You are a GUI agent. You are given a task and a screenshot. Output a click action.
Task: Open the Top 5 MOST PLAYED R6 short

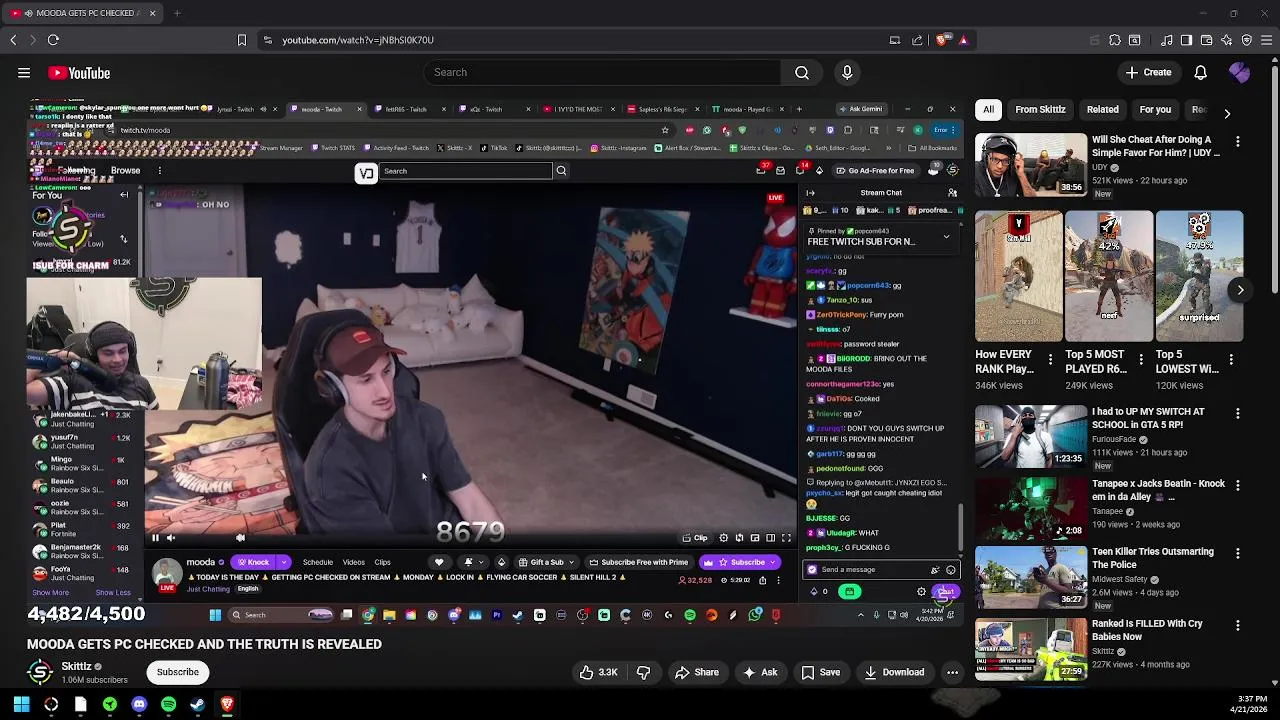pyautogui.click(x=1108, y=277)
